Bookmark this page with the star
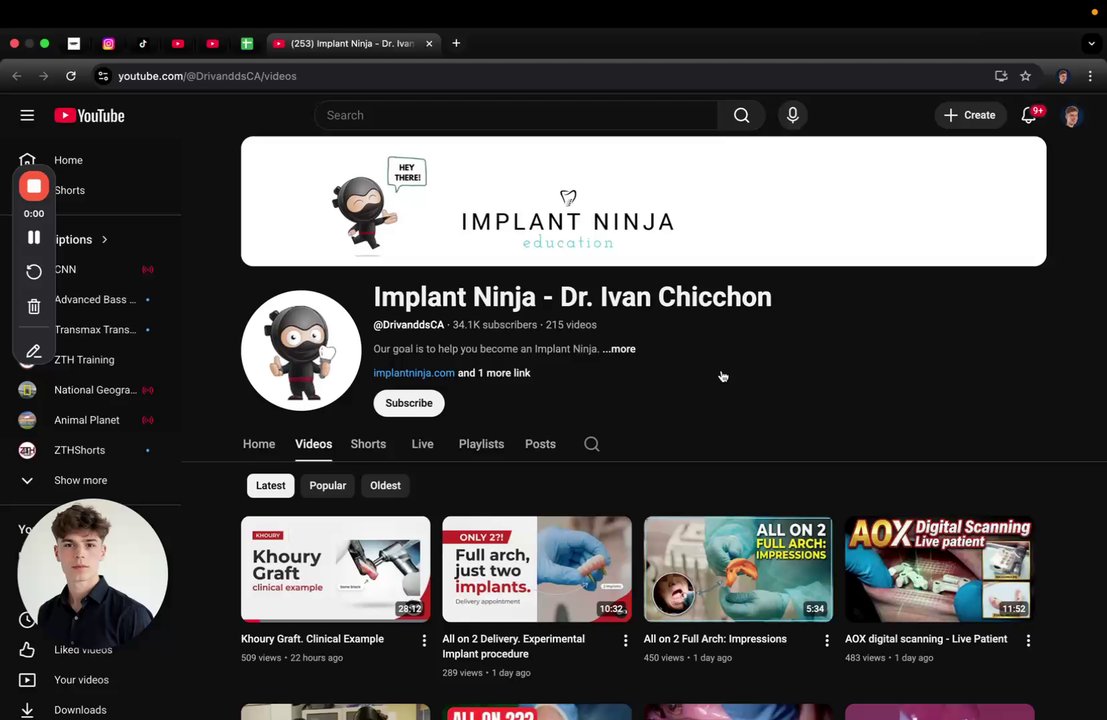The image size is (1107, 720). pos(1026,76)
